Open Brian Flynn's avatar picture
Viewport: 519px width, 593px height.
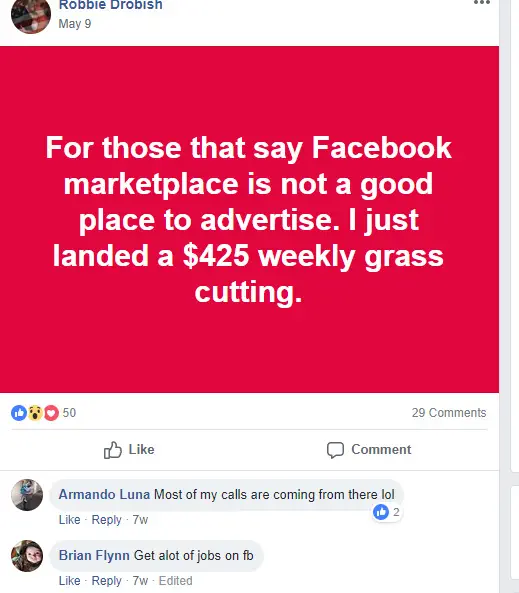[27, 556]
